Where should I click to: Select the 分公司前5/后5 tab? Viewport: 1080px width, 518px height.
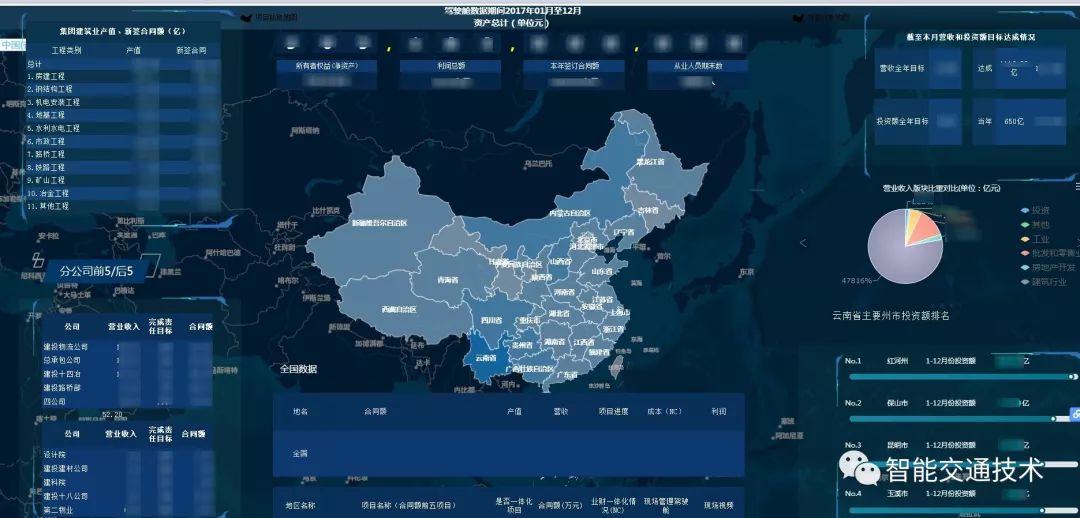pyautogui.click(x=96, y=271)
